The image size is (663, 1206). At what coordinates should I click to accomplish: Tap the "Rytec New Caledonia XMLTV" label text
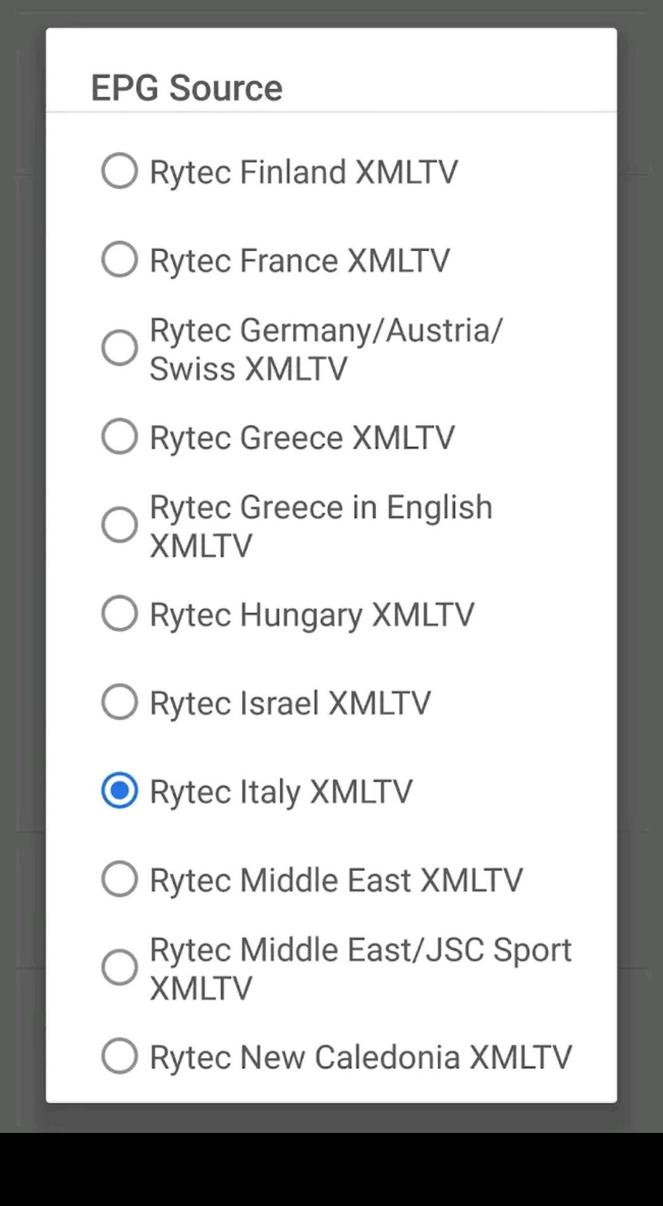pos(360,1057)
